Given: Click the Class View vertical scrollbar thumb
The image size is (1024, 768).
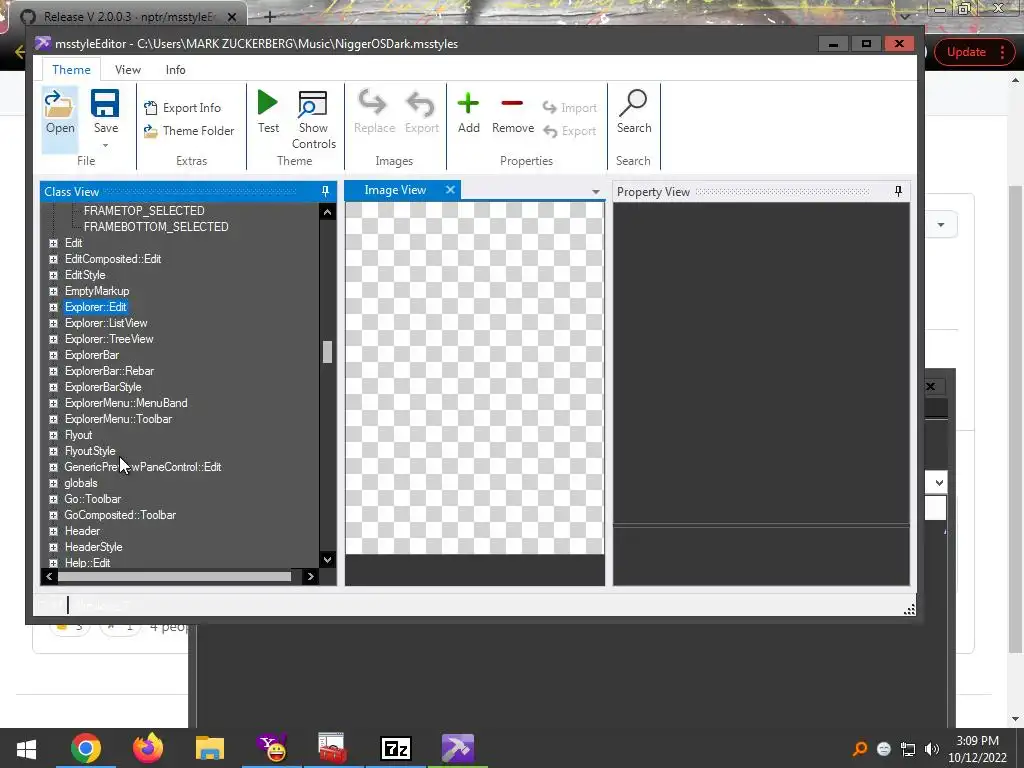Looking at the screenshot, I should (327, 352).
